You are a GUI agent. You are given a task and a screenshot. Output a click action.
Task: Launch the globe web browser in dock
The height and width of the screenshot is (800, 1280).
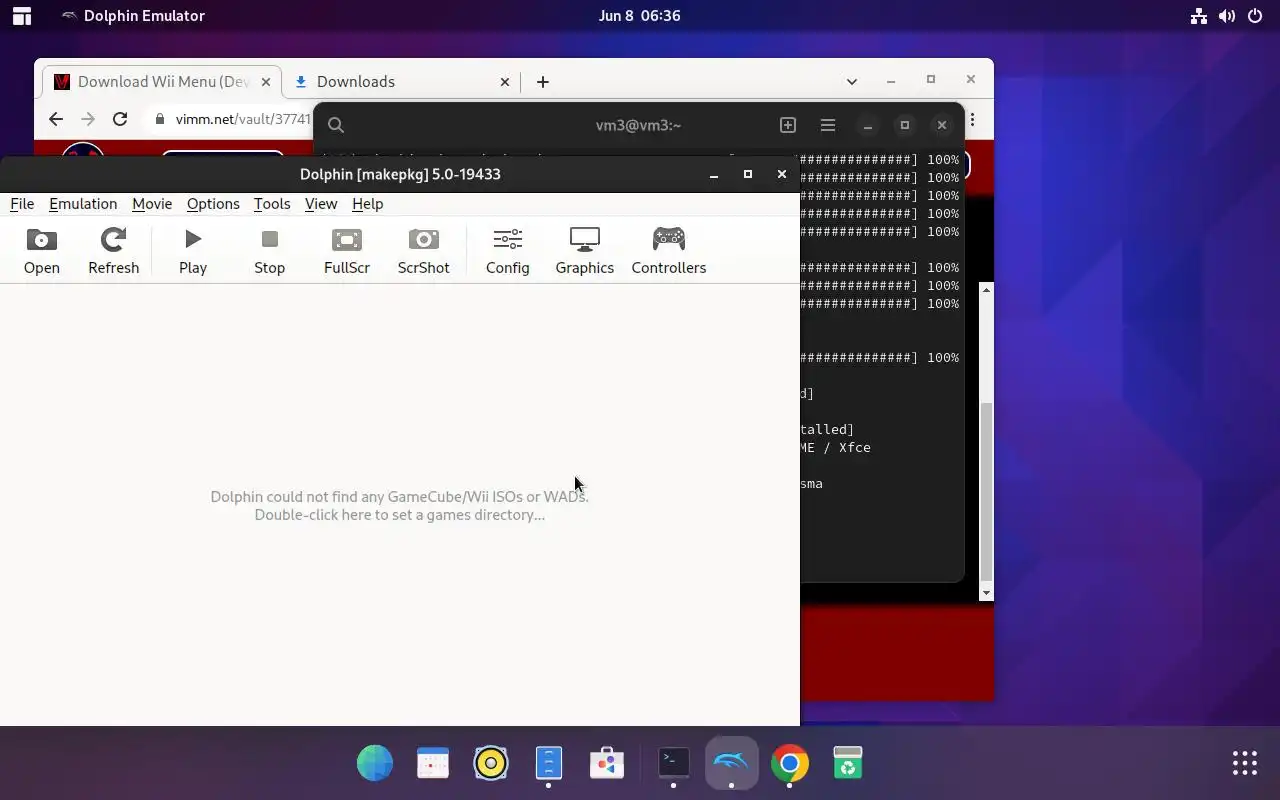pos(375,763)
